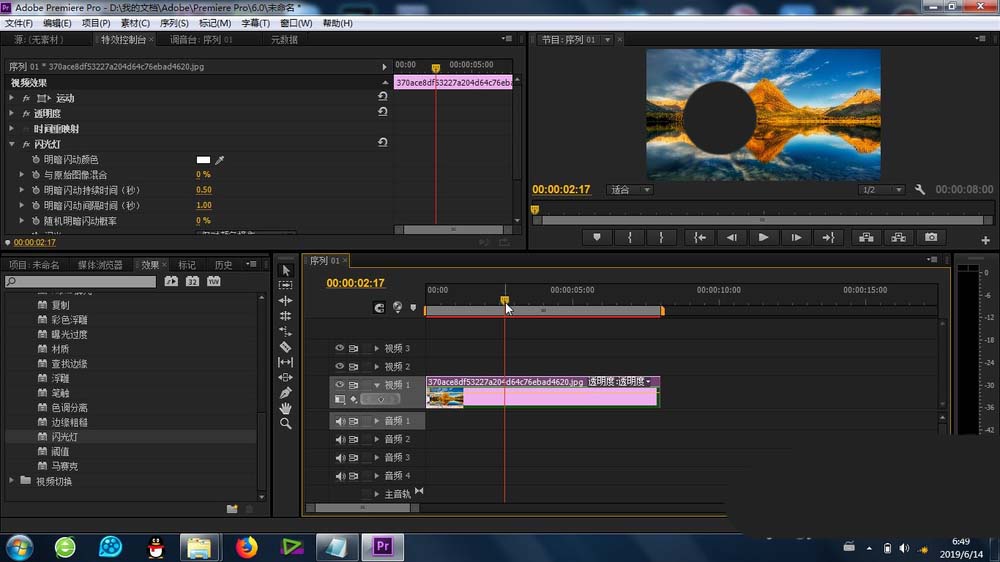Select the Slide tool
This screenshot has width=1000, height=562.
click(286, 378)
